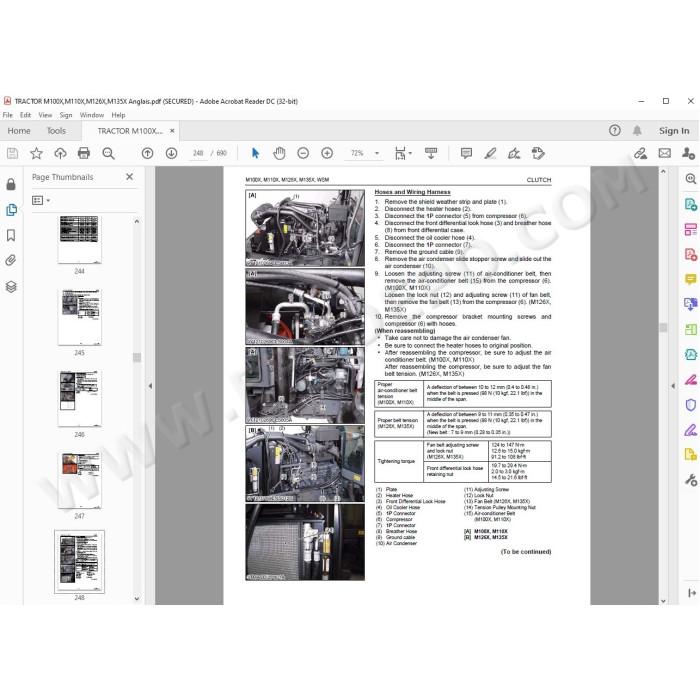This screenshot has width=700, height=700.
Task: Go to the next page arrow
Action: (x=171, y=154)
